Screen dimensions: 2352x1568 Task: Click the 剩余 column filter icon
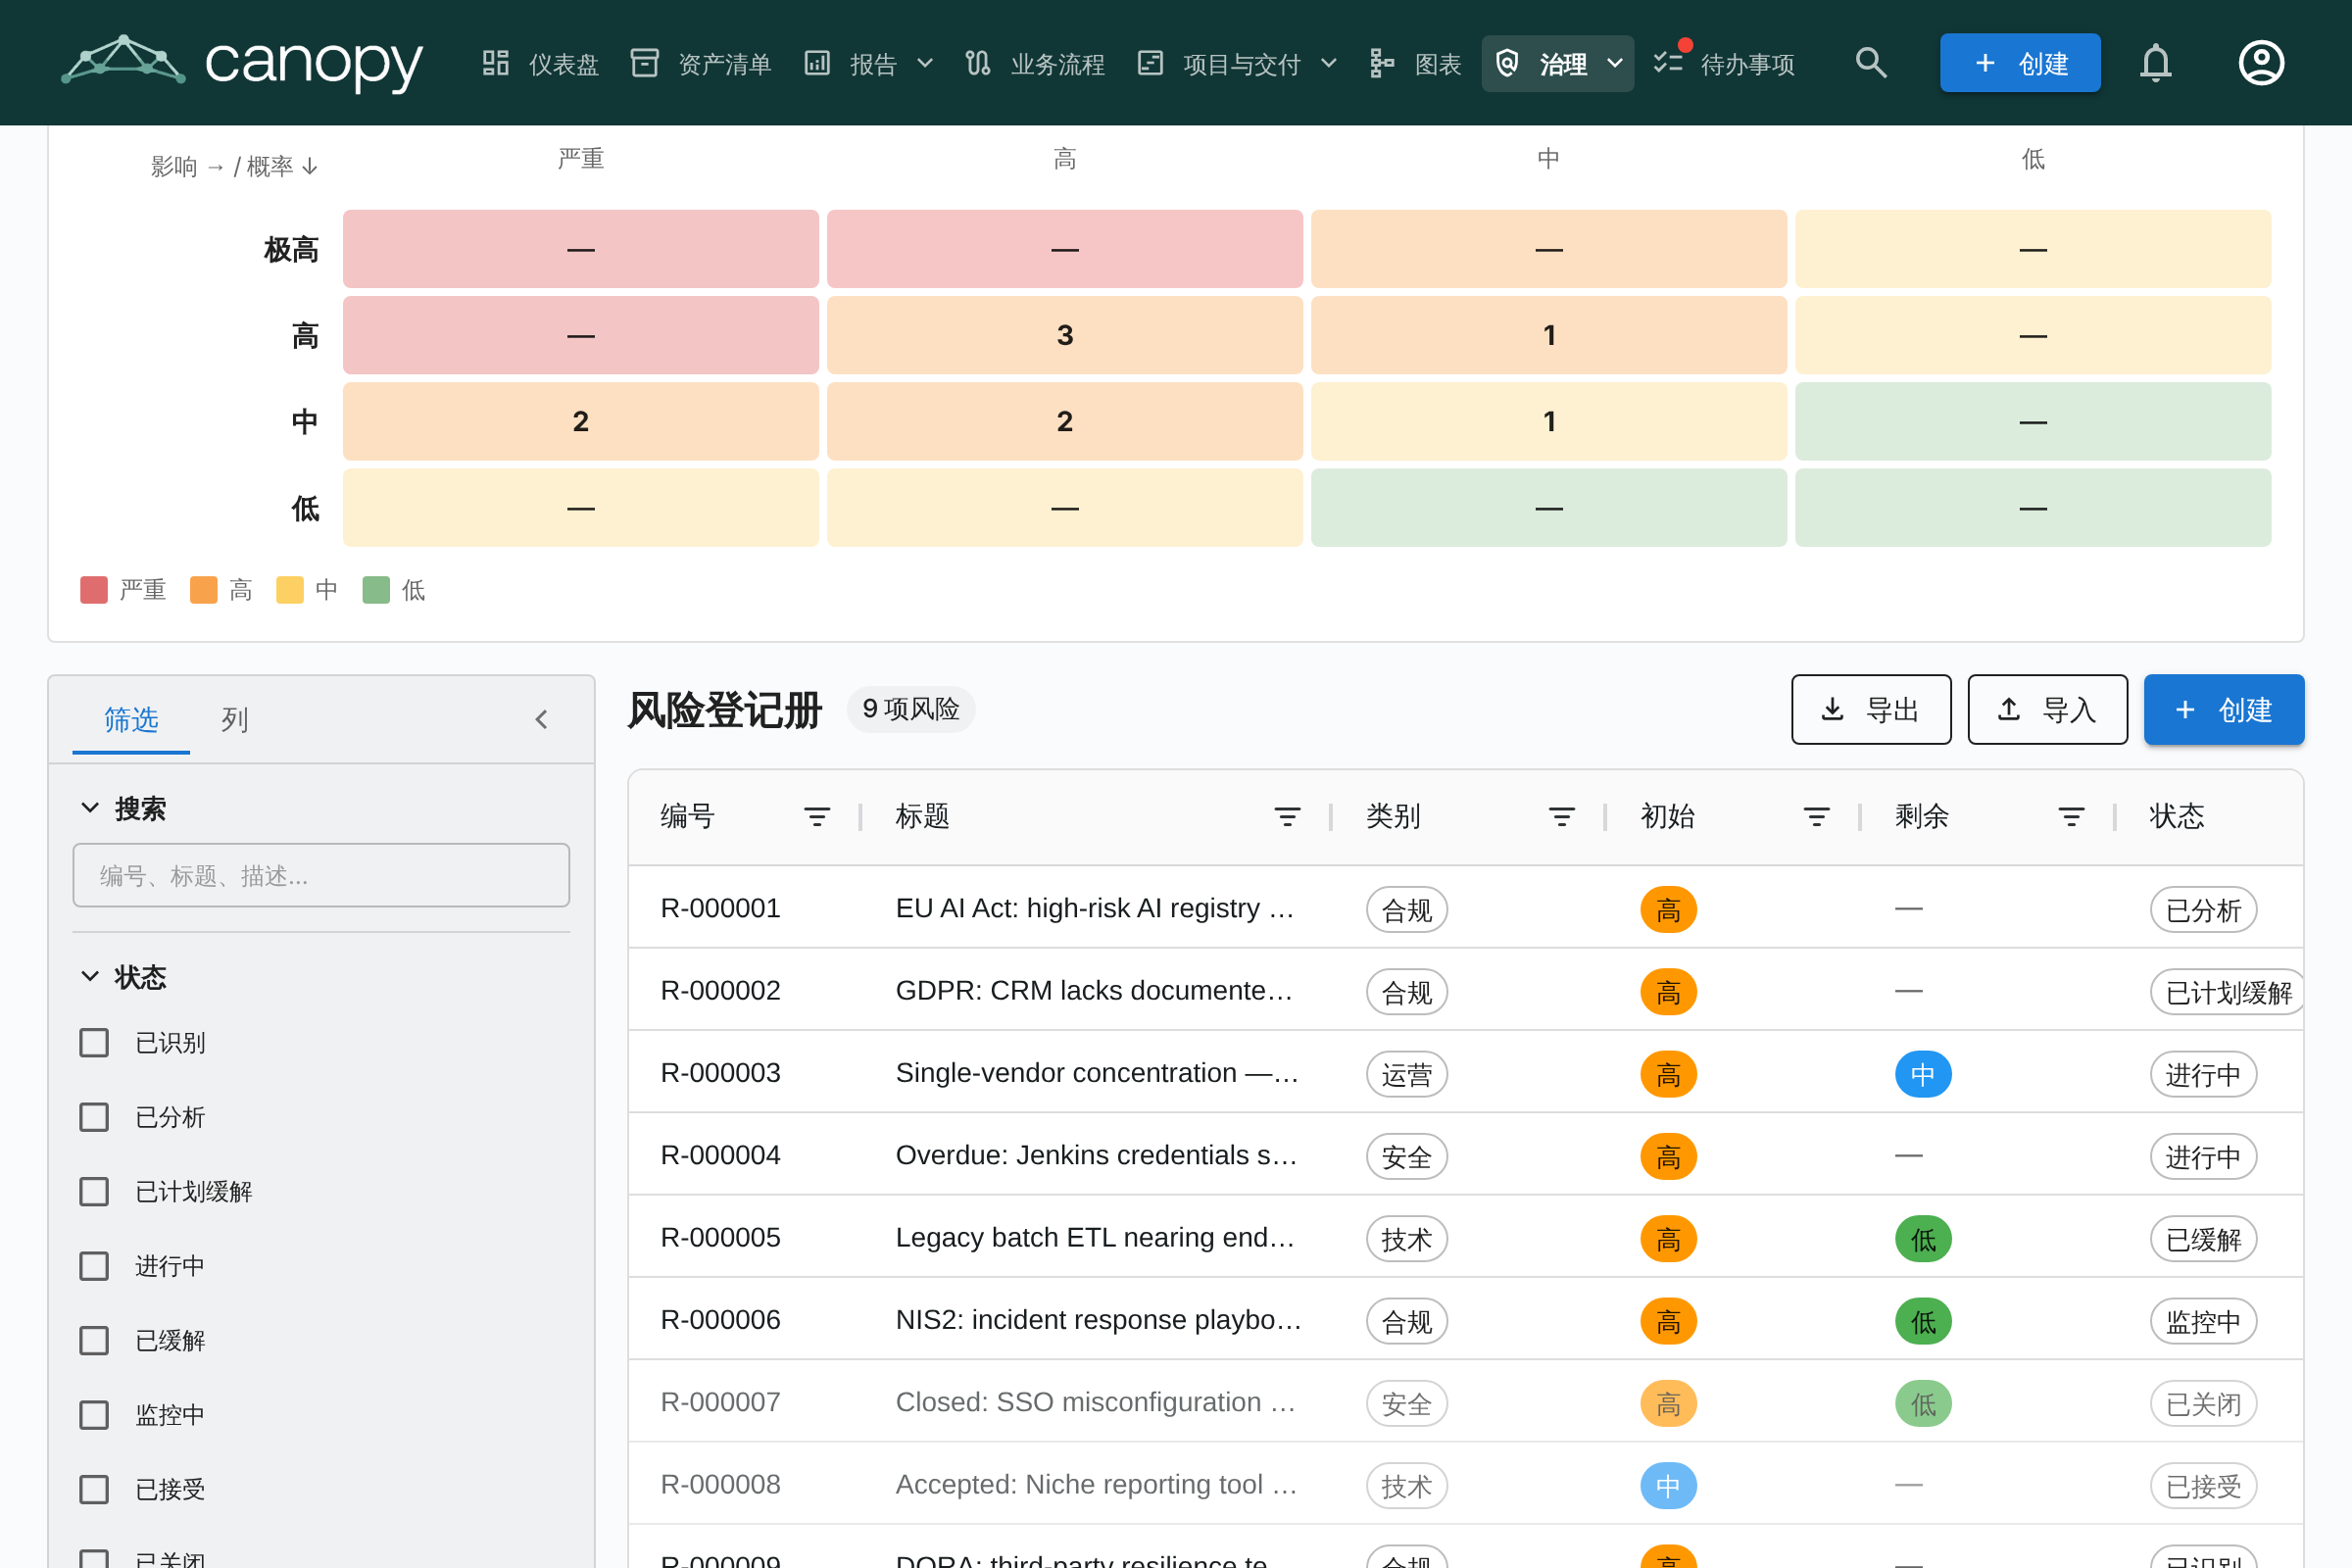(x=2072, y=817)
